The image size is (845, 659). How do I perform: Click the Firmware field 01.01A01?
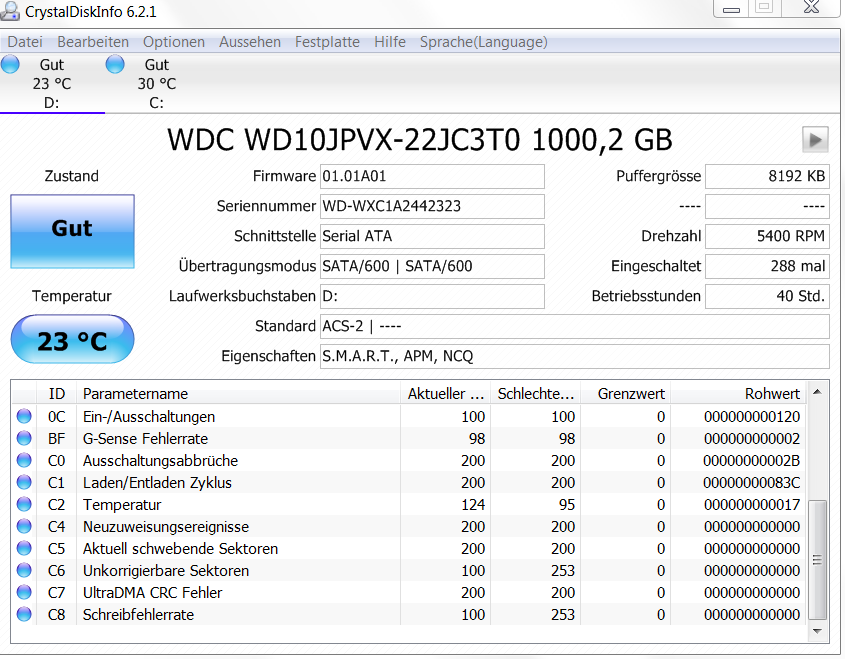432,176
